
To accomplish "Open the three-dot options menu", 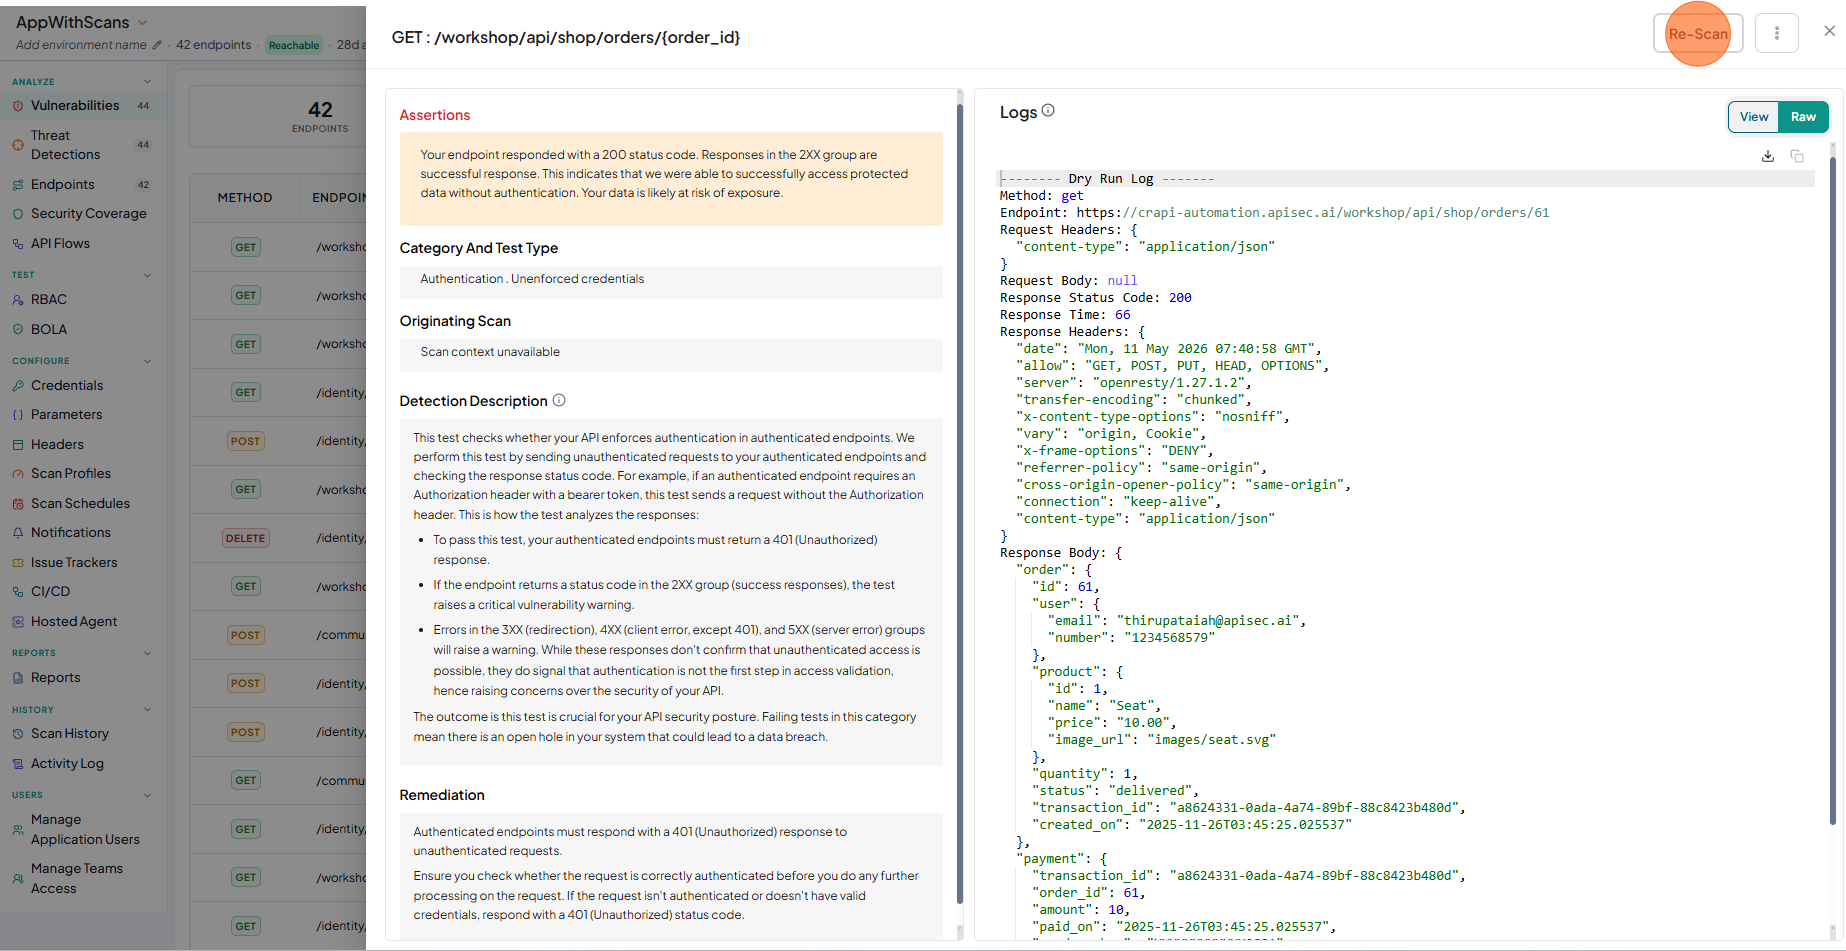I will pos(1777,33).
